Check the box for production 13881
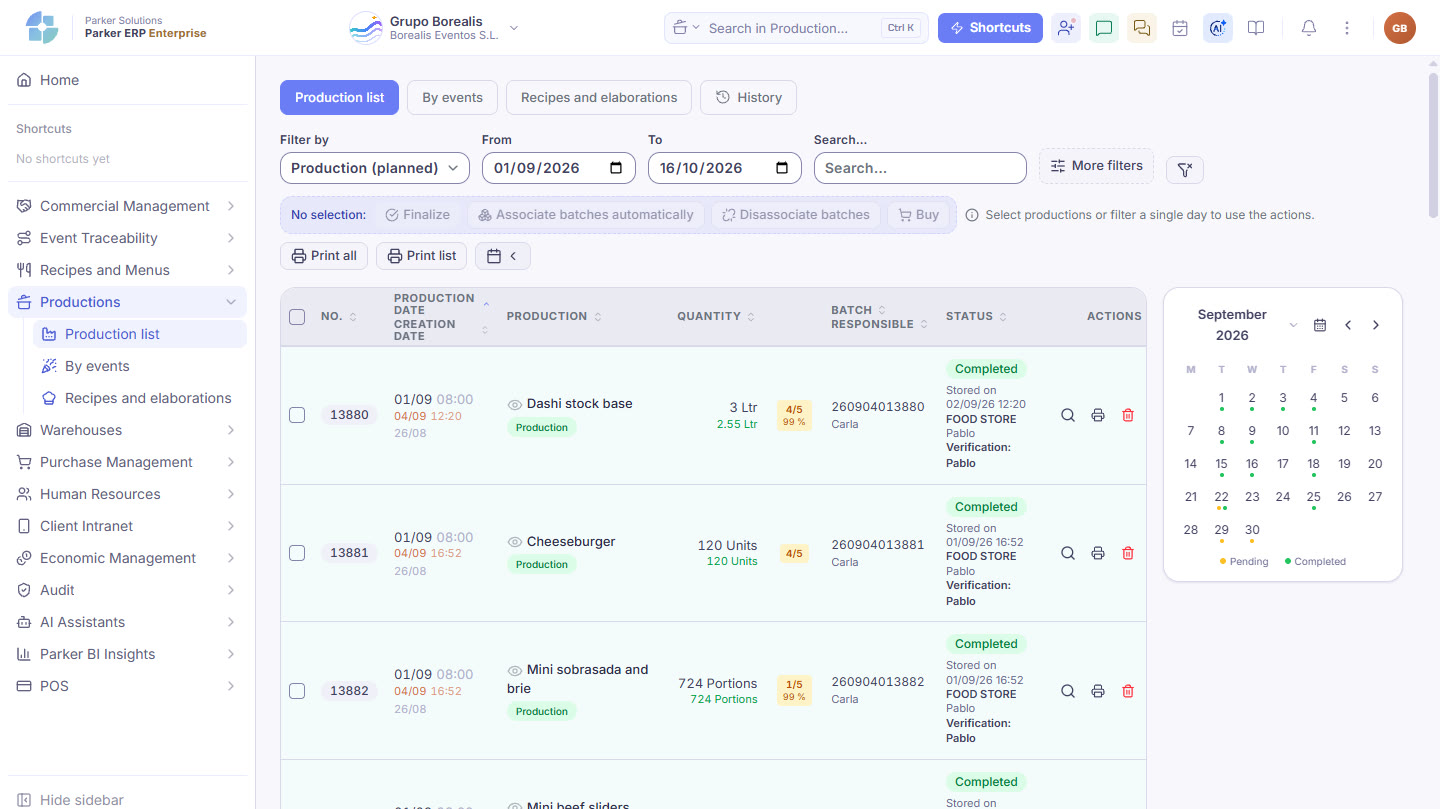Viewport: 1440px width, 809px height. pyautogui.click(x=297, y=553)
